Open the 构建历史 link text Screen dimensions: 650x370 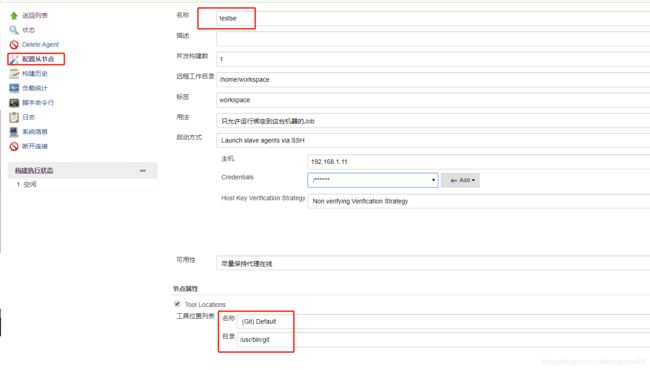(x=35, y=73)
